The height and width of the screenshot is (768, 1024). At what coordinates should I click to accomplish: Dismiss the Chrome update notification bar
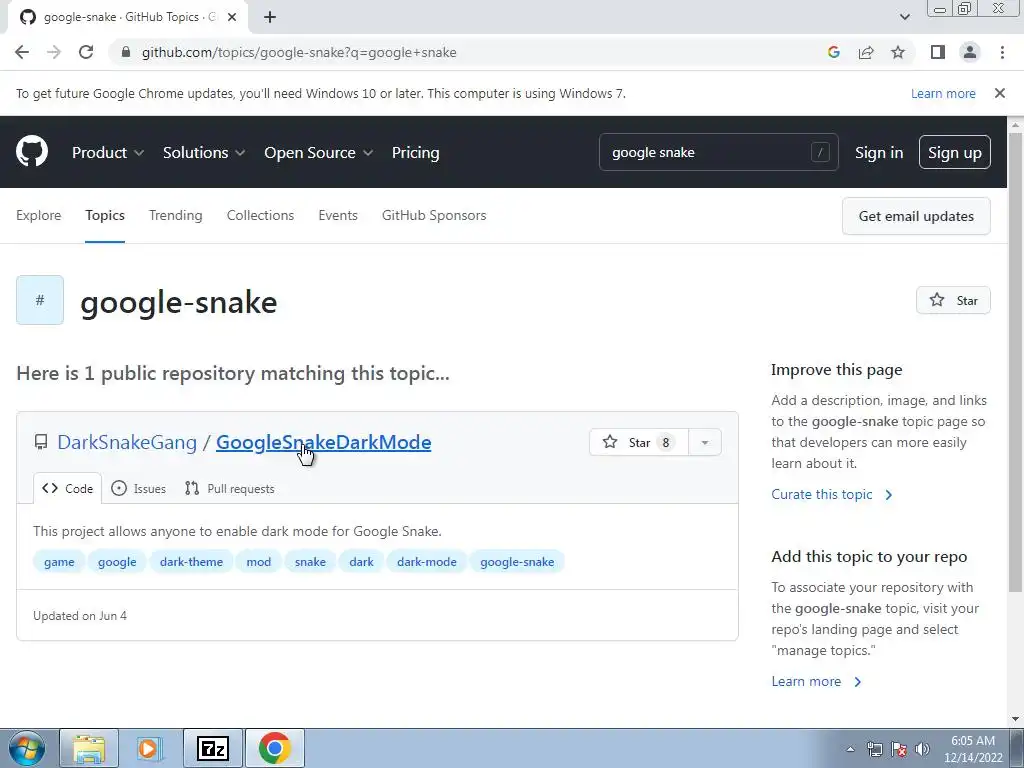click(999, 93)
